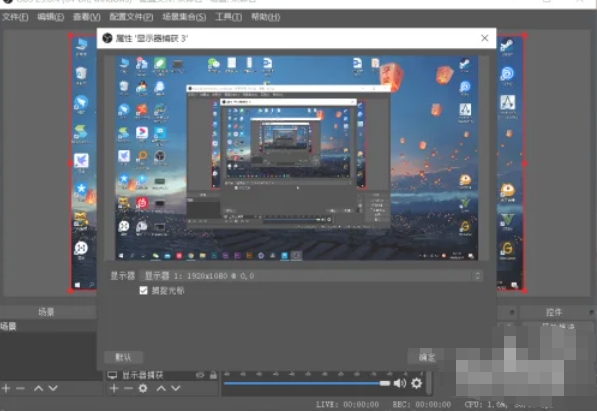Click the capture preview in the properties dialog

[297, 158]
